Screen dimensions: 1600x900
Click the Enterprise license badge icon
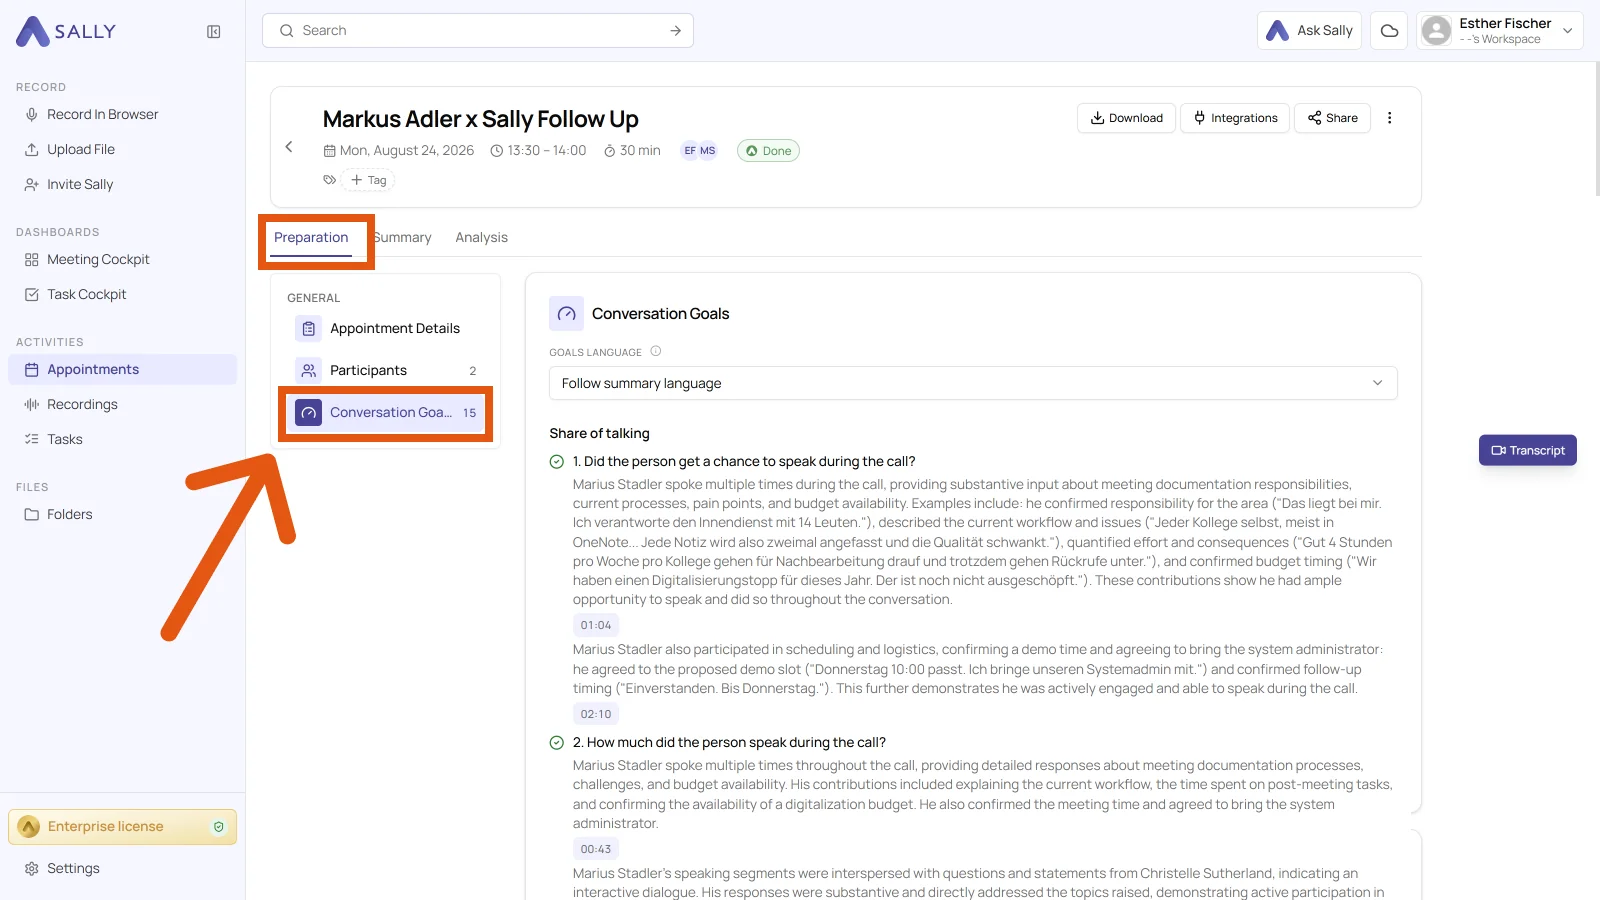[x=29, y=827]
